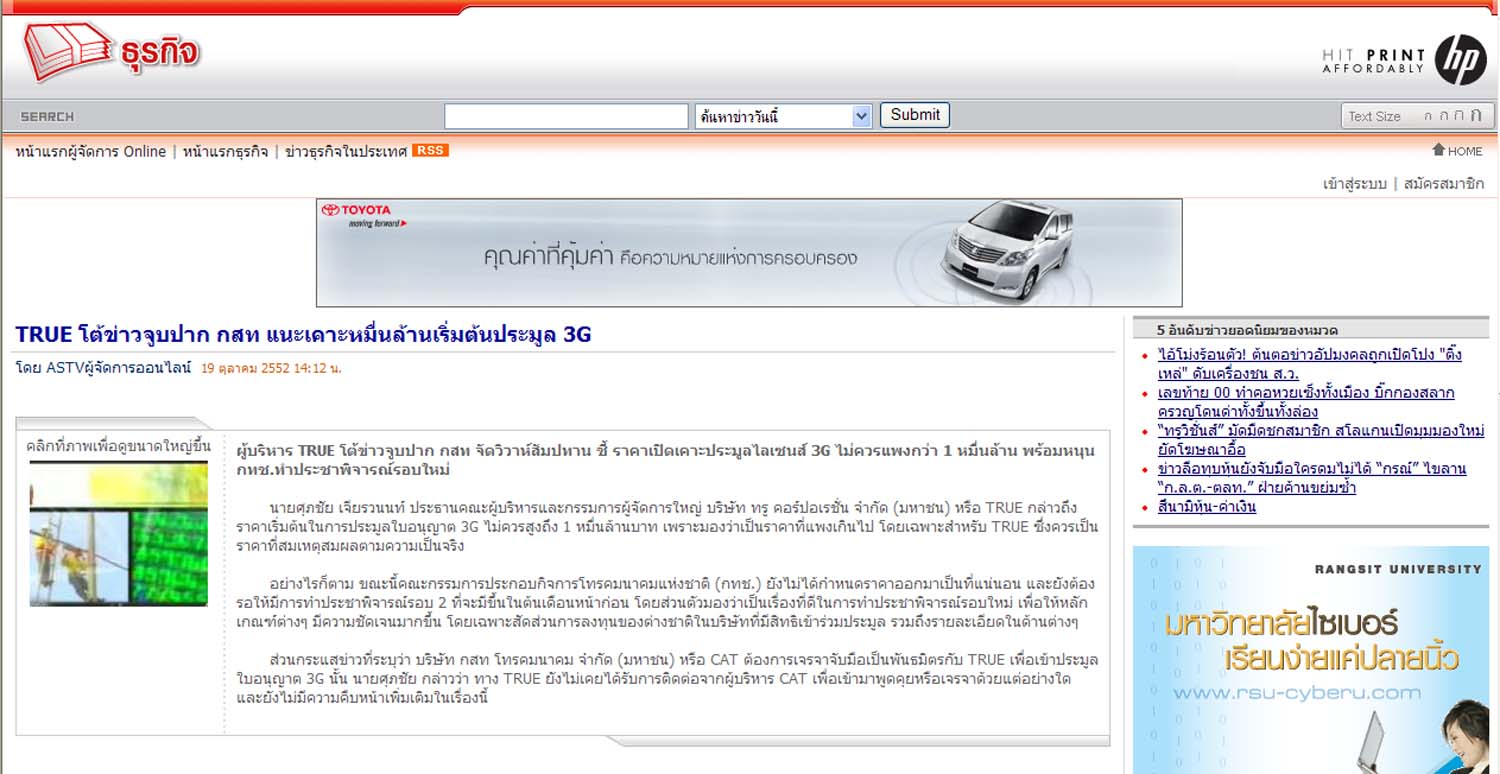Click the คลิกที่ภาพเพื่อดูขนาดใหญ่ขึ้น caption
This screenshot has width=1500, height=774.
119,446
